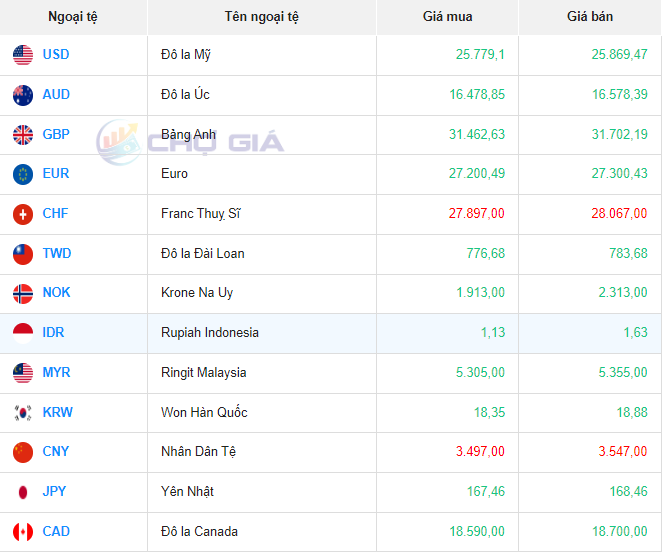Open the USD currency link
The width and height of the screenshot is (662, 552).
coord(56,55)
